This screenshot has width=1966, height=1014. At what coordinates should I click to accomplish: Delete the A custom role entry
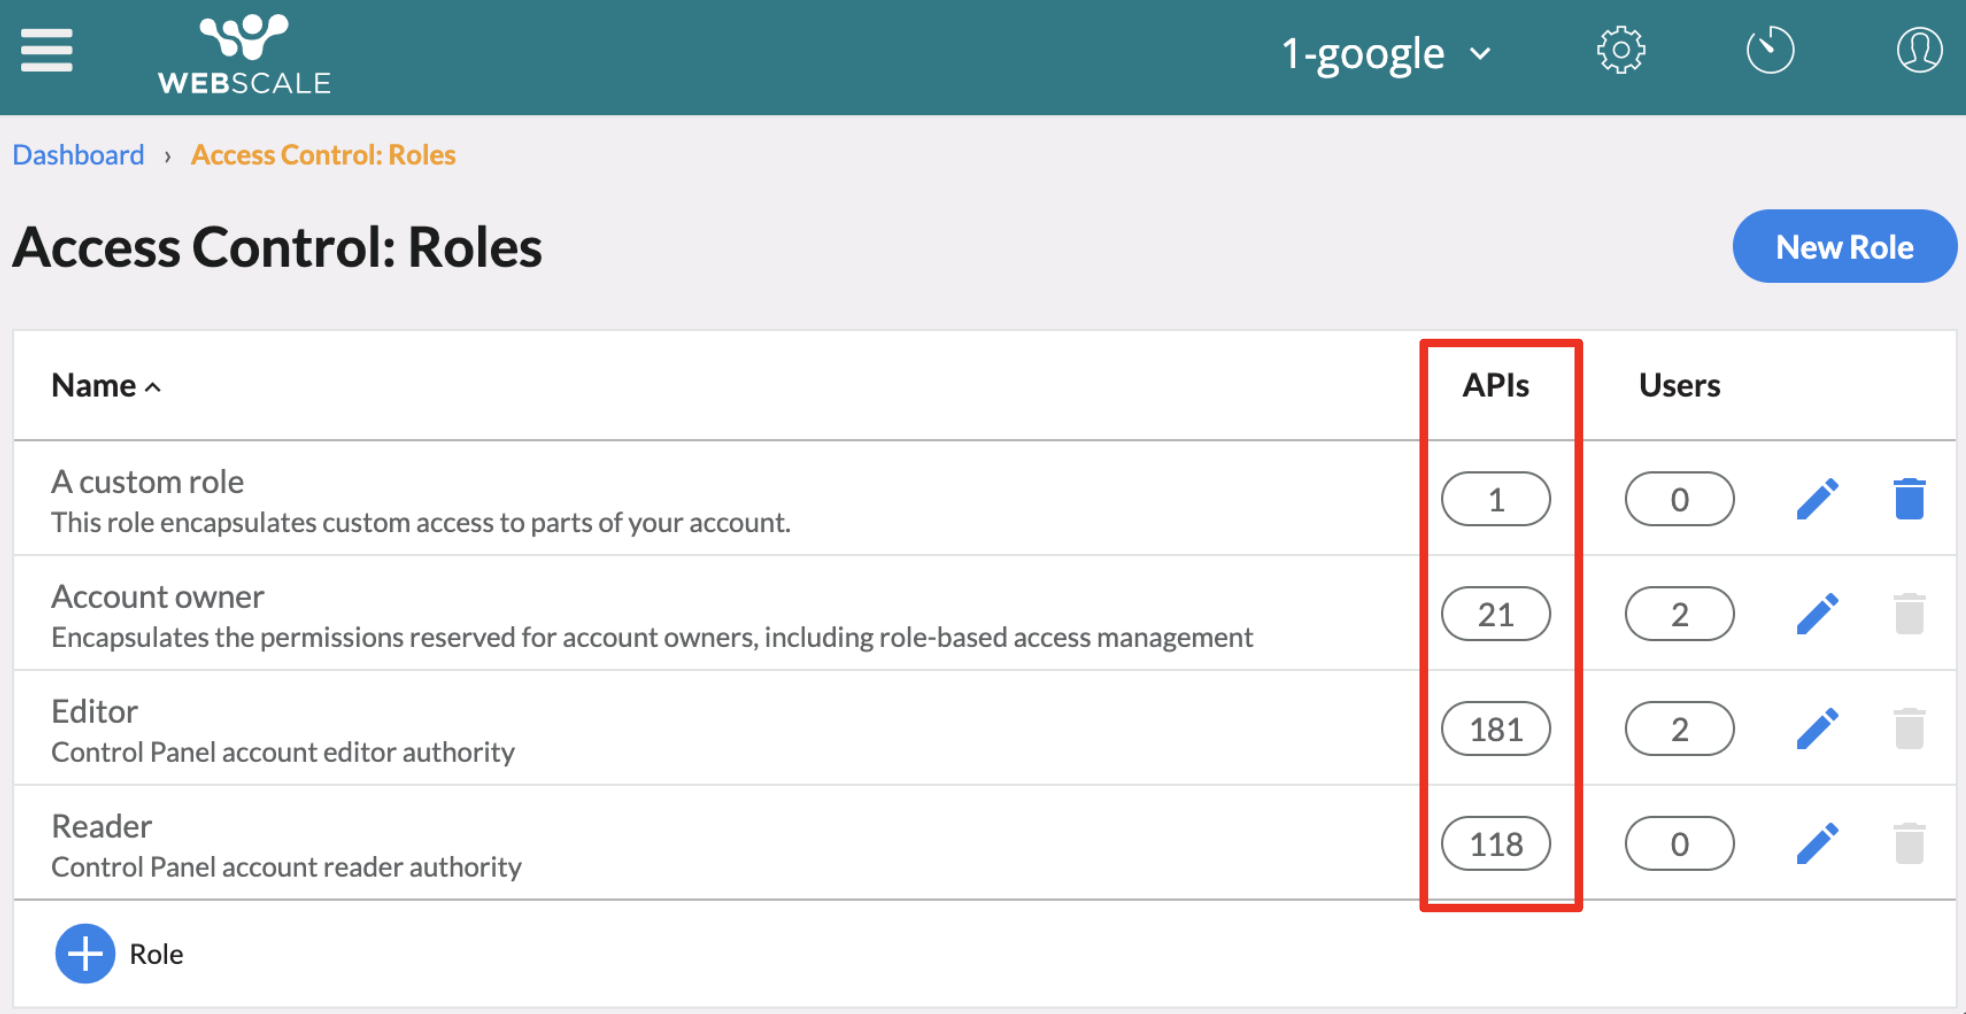tap(1908, 499)
